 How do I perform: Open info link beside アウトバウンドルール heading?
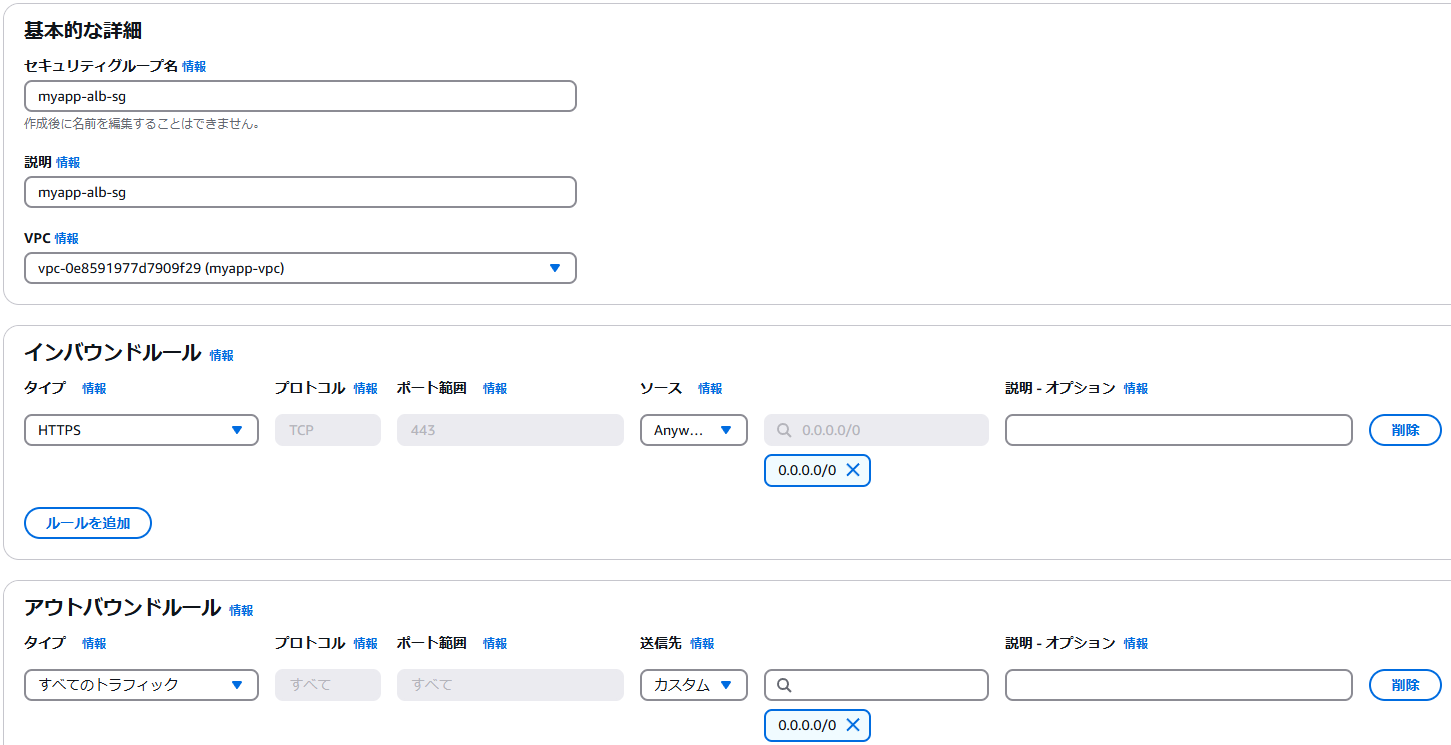click(241, 610)
